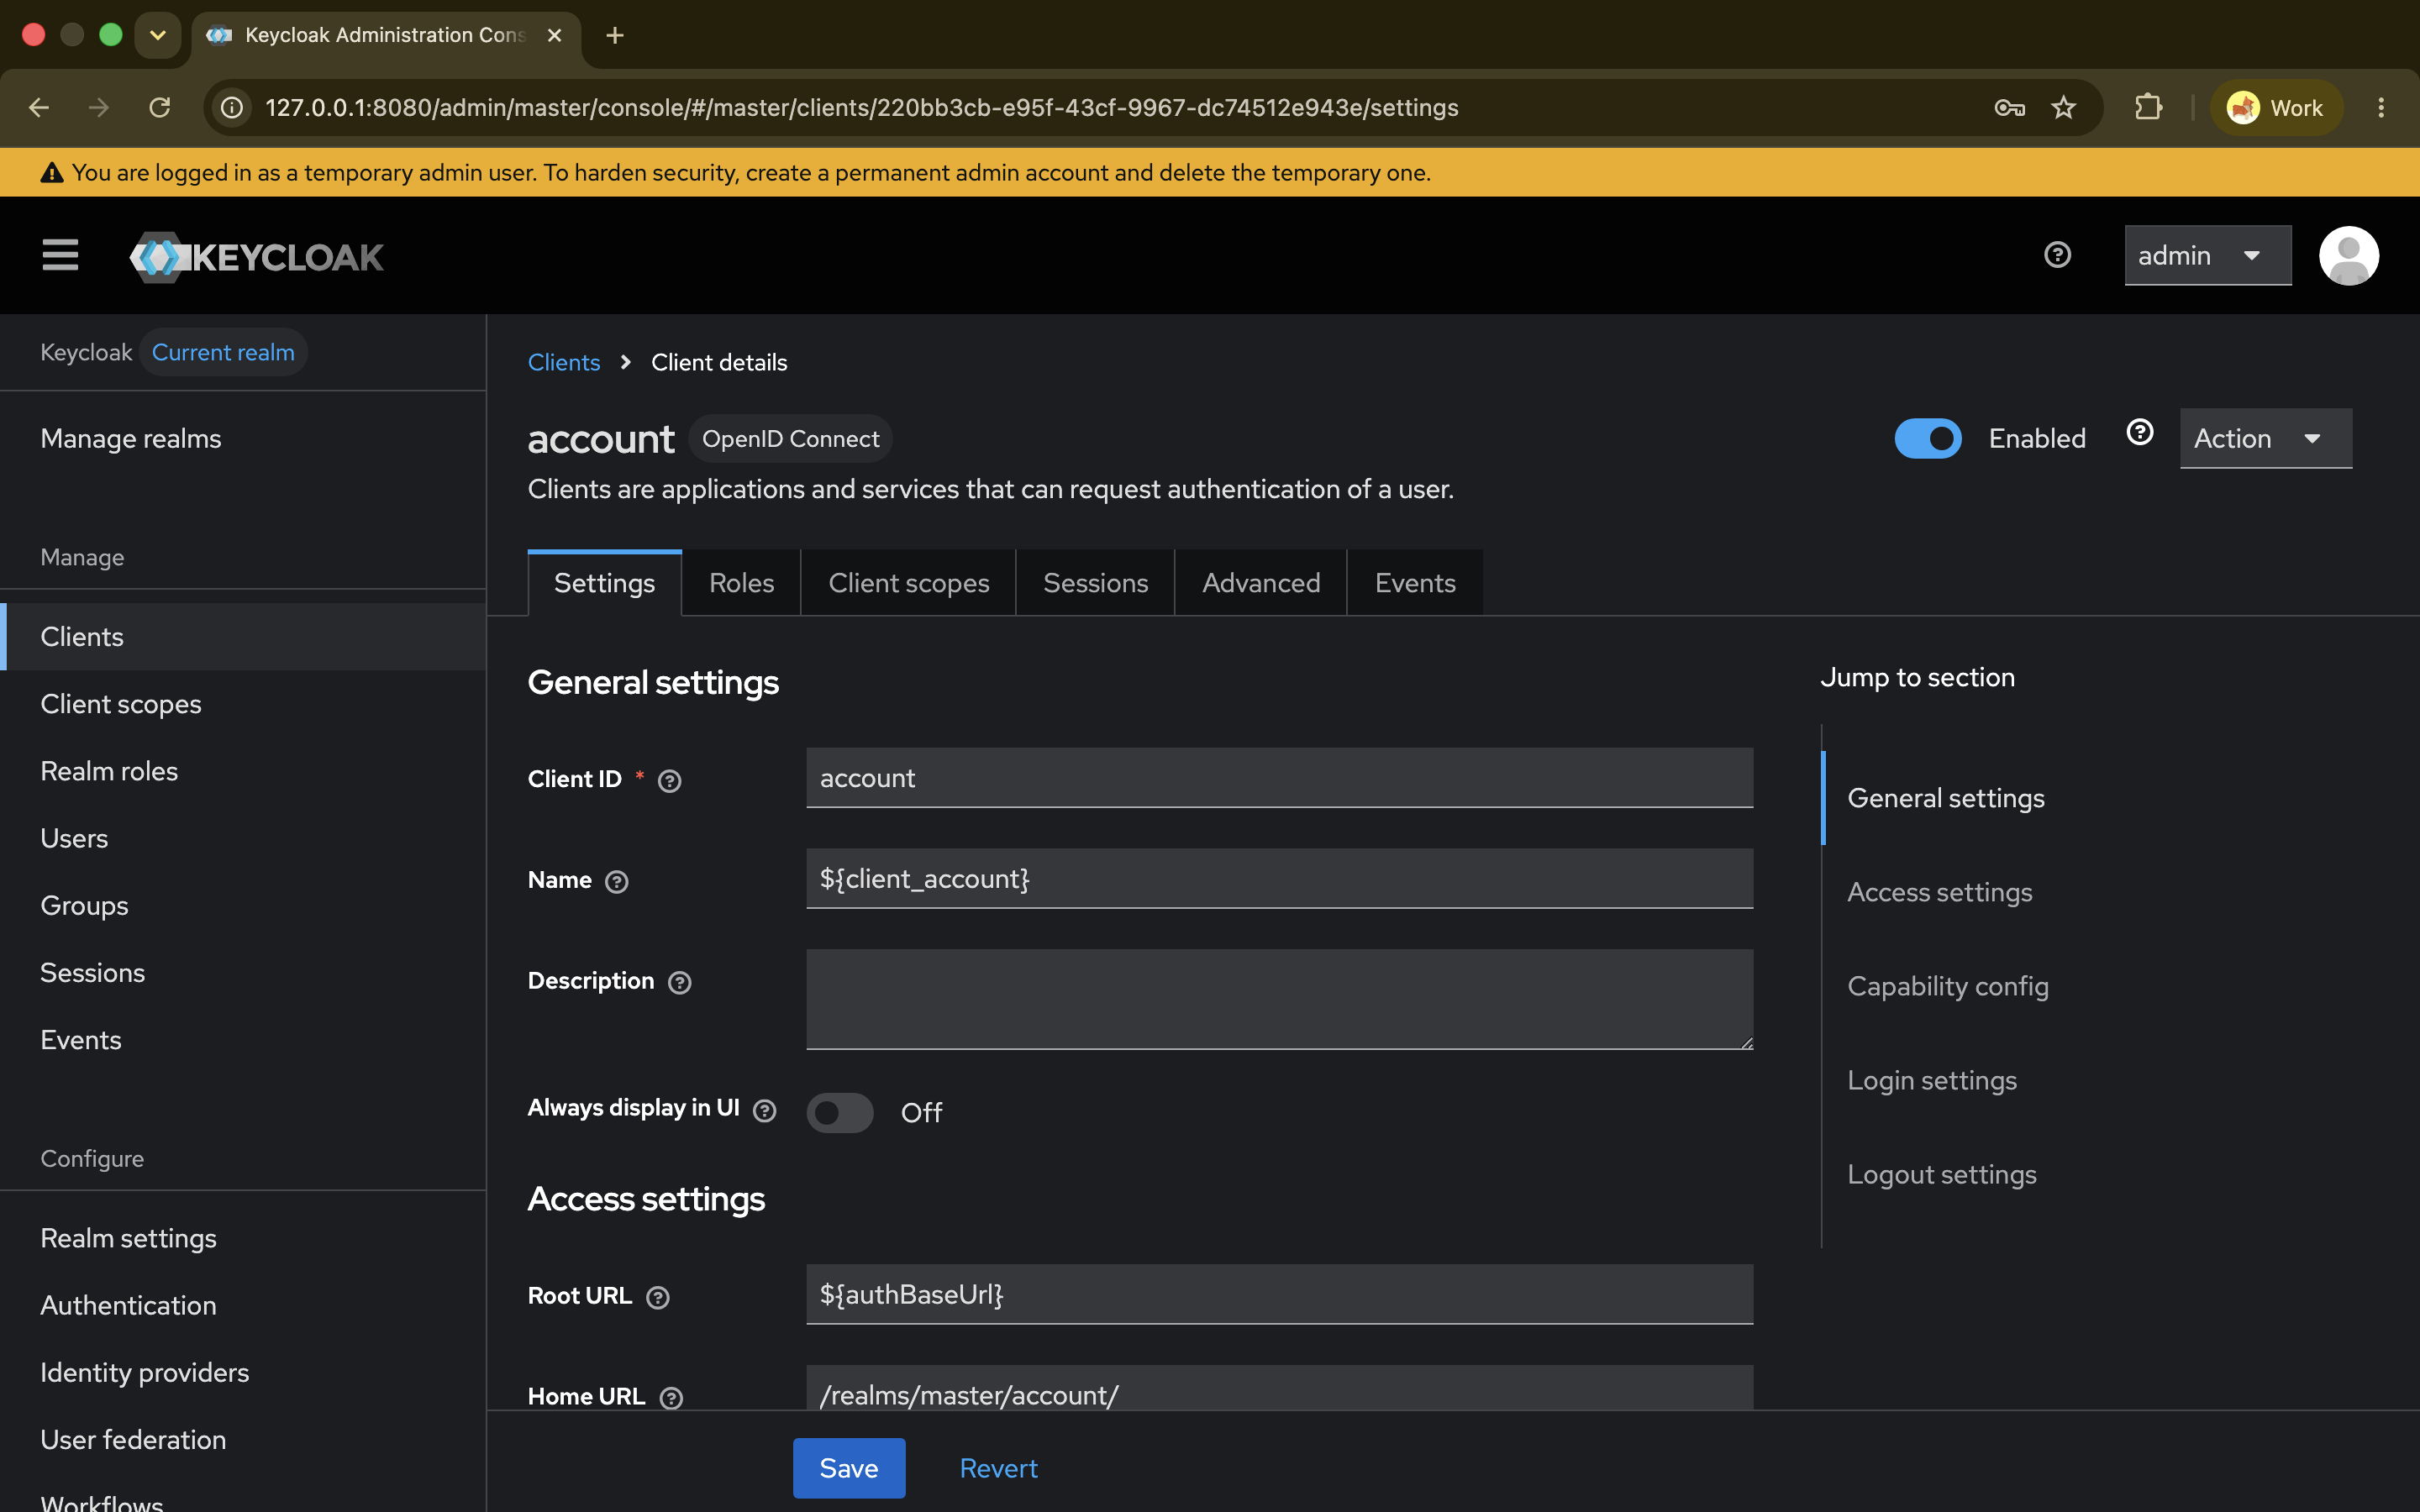View site information in the address bar
Image resolution: width=2420 pixels, height=1512 pixels.
(x=232, y=107)
